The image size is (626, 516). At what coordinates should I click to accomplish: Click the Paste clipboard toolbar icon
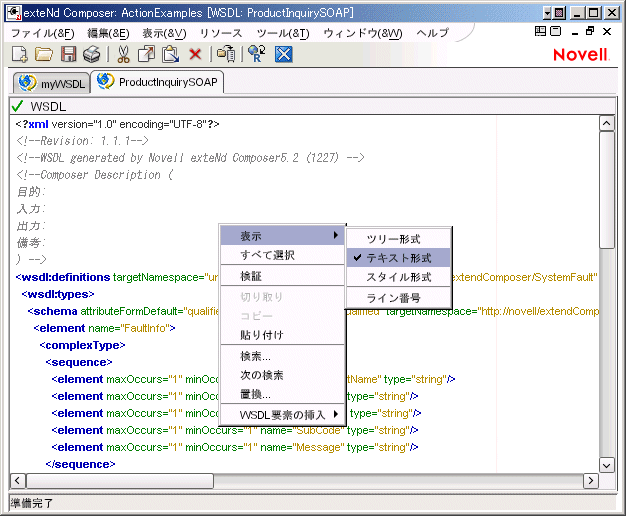pyautogui.click(x=170, y=54)
